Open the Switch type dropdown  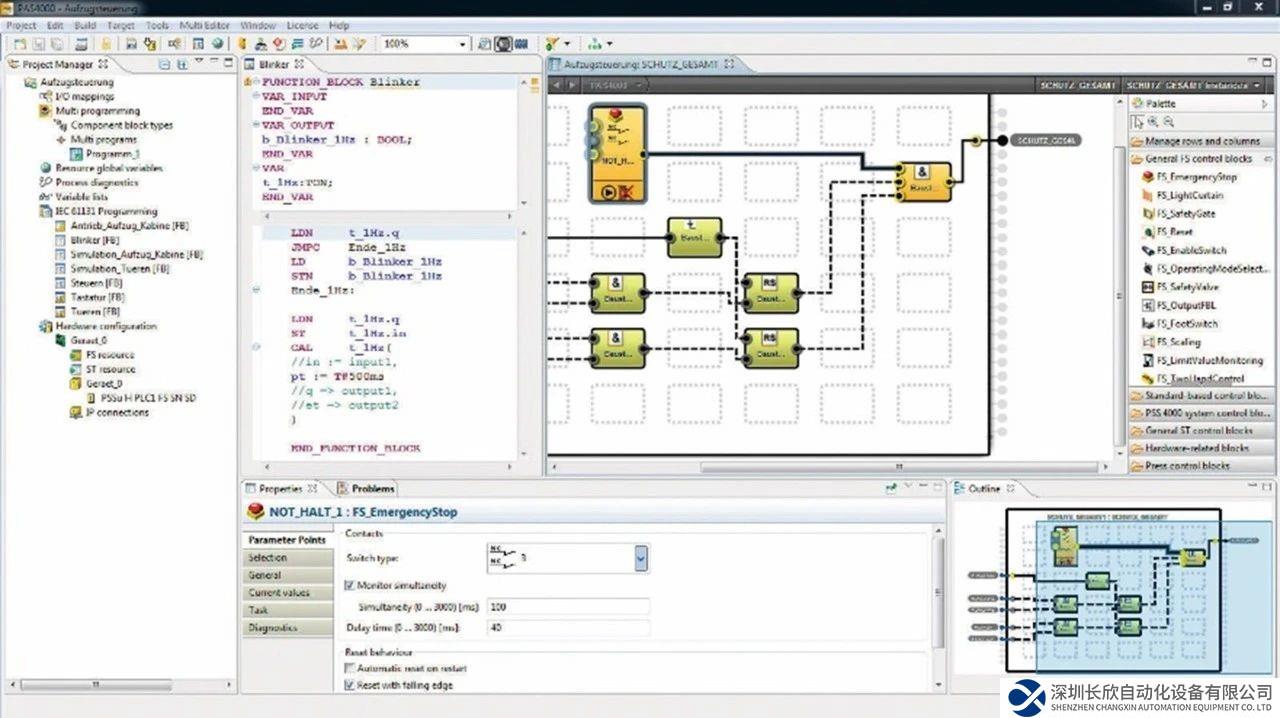(640, 558)
